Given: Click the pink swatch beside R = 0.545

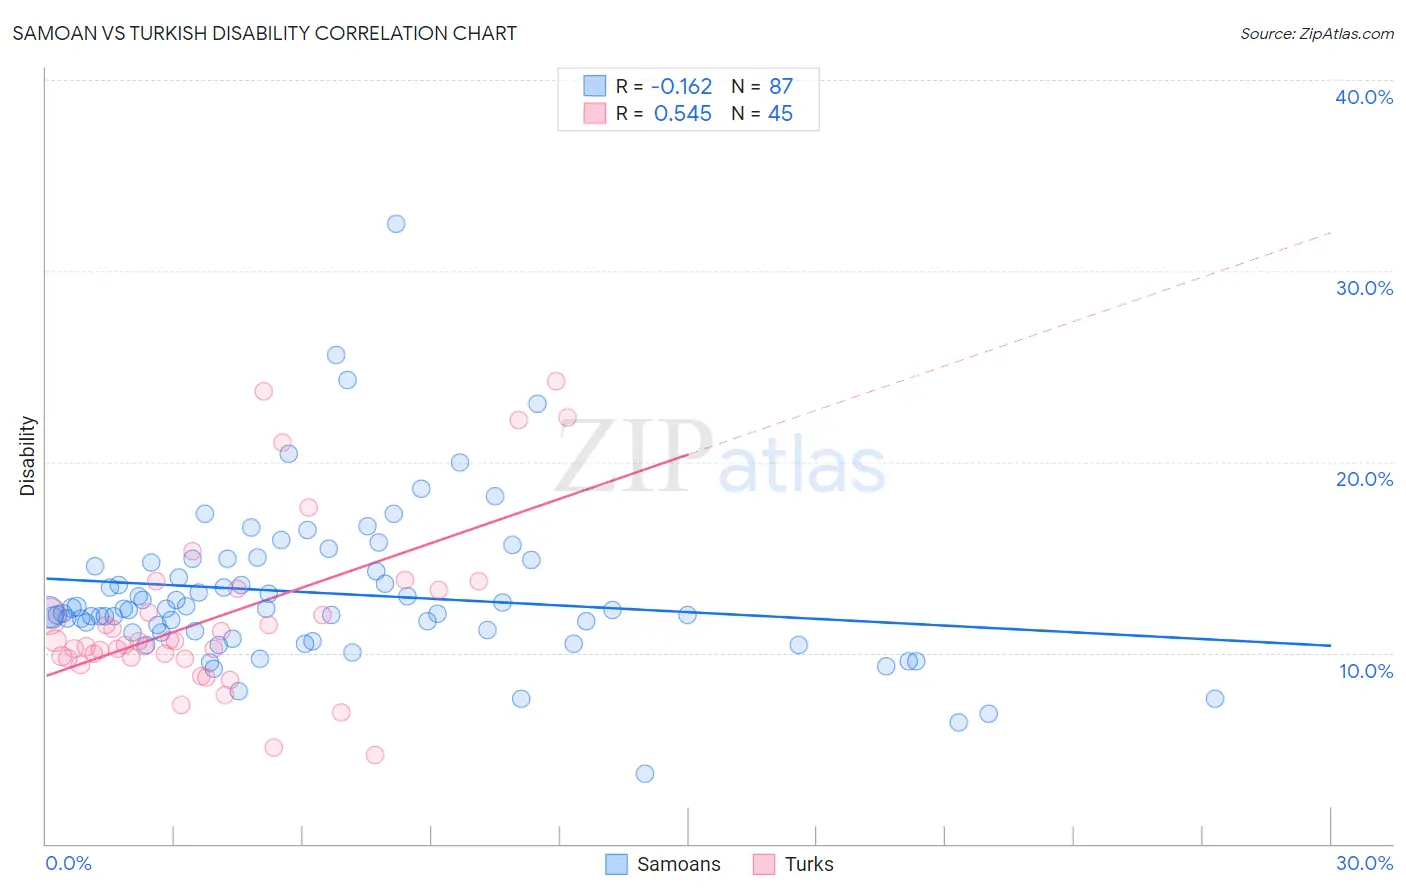Looking at the screenshot, I should point(595,113).
